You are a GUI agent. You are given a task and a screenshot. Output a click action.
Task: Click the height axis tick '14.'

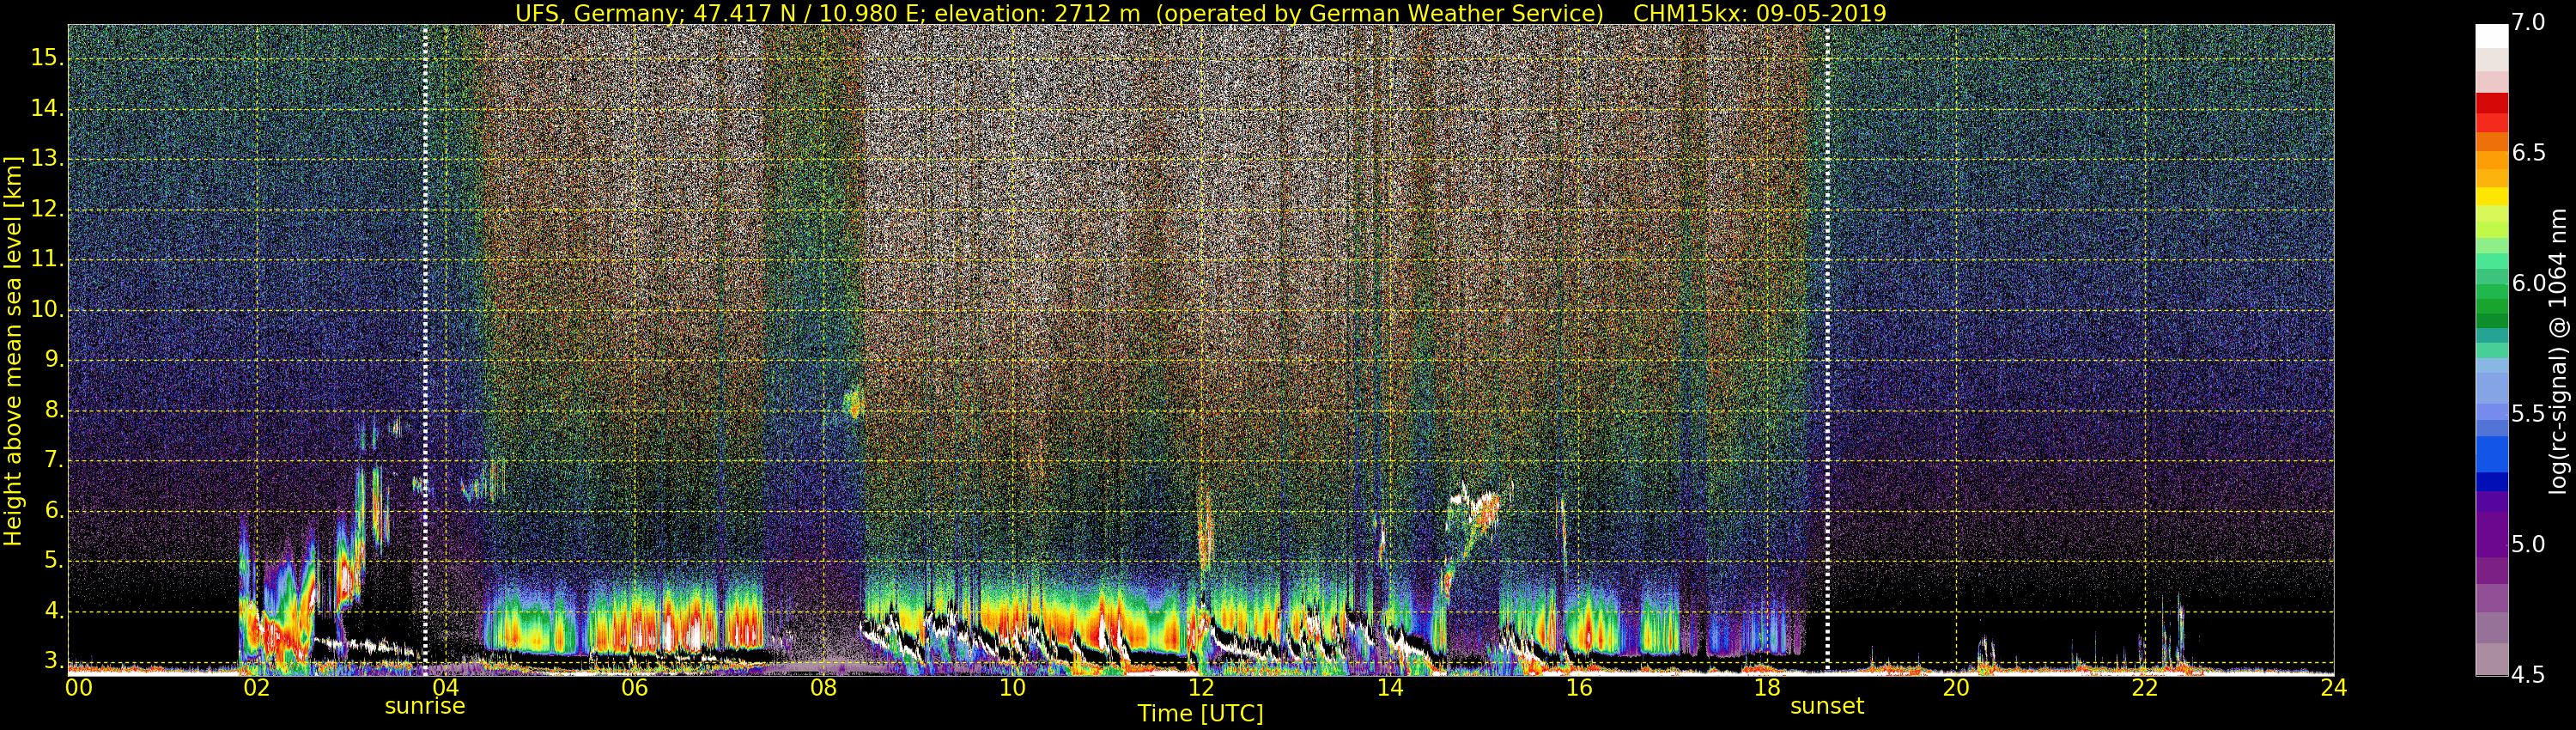[47, 108]
